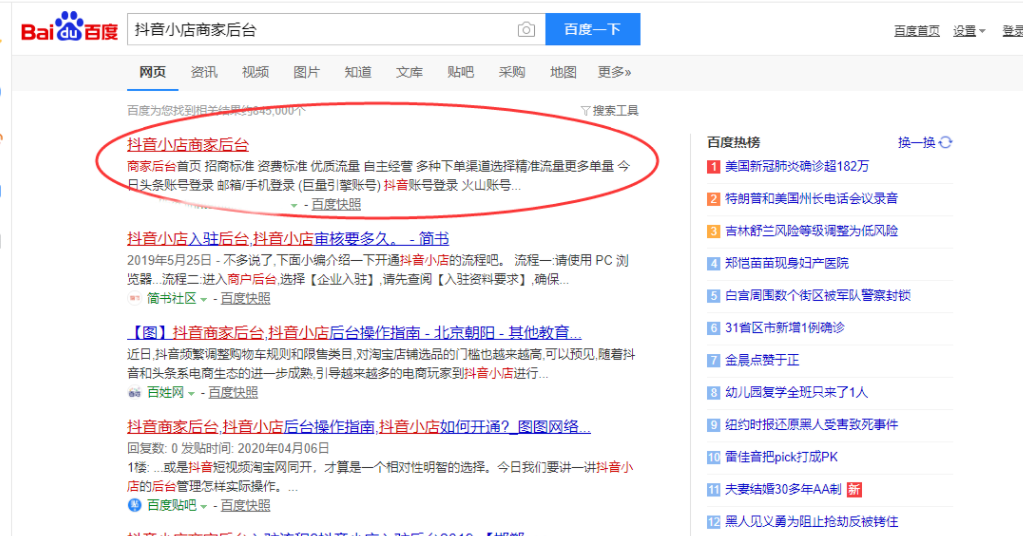The image size is (1023, 536).
Task: Switch to the 视频 tab
Action: coord(255,72)
